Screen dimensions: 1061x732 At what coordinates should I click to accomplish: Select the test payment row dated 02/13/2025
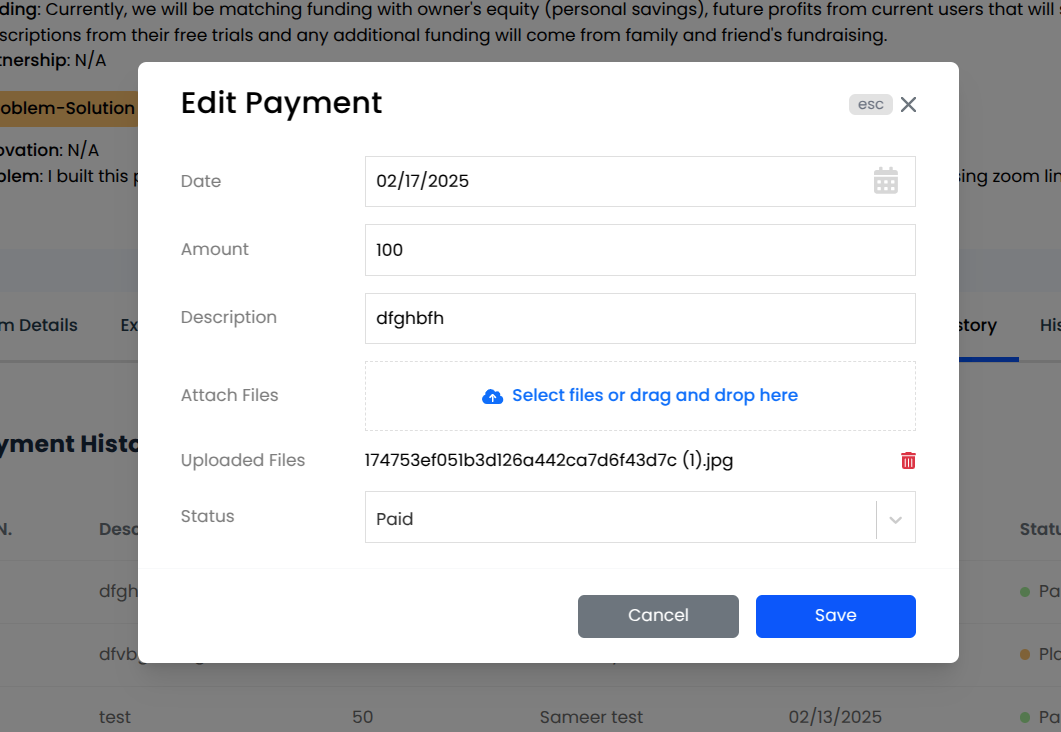(x=116, y=717)
